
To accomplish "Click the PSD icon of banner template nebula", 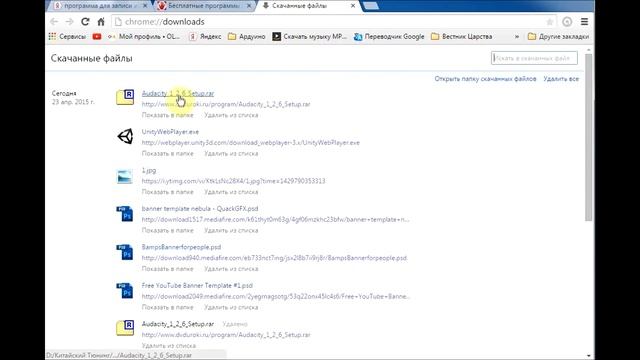I will click(x=125, y=213).
